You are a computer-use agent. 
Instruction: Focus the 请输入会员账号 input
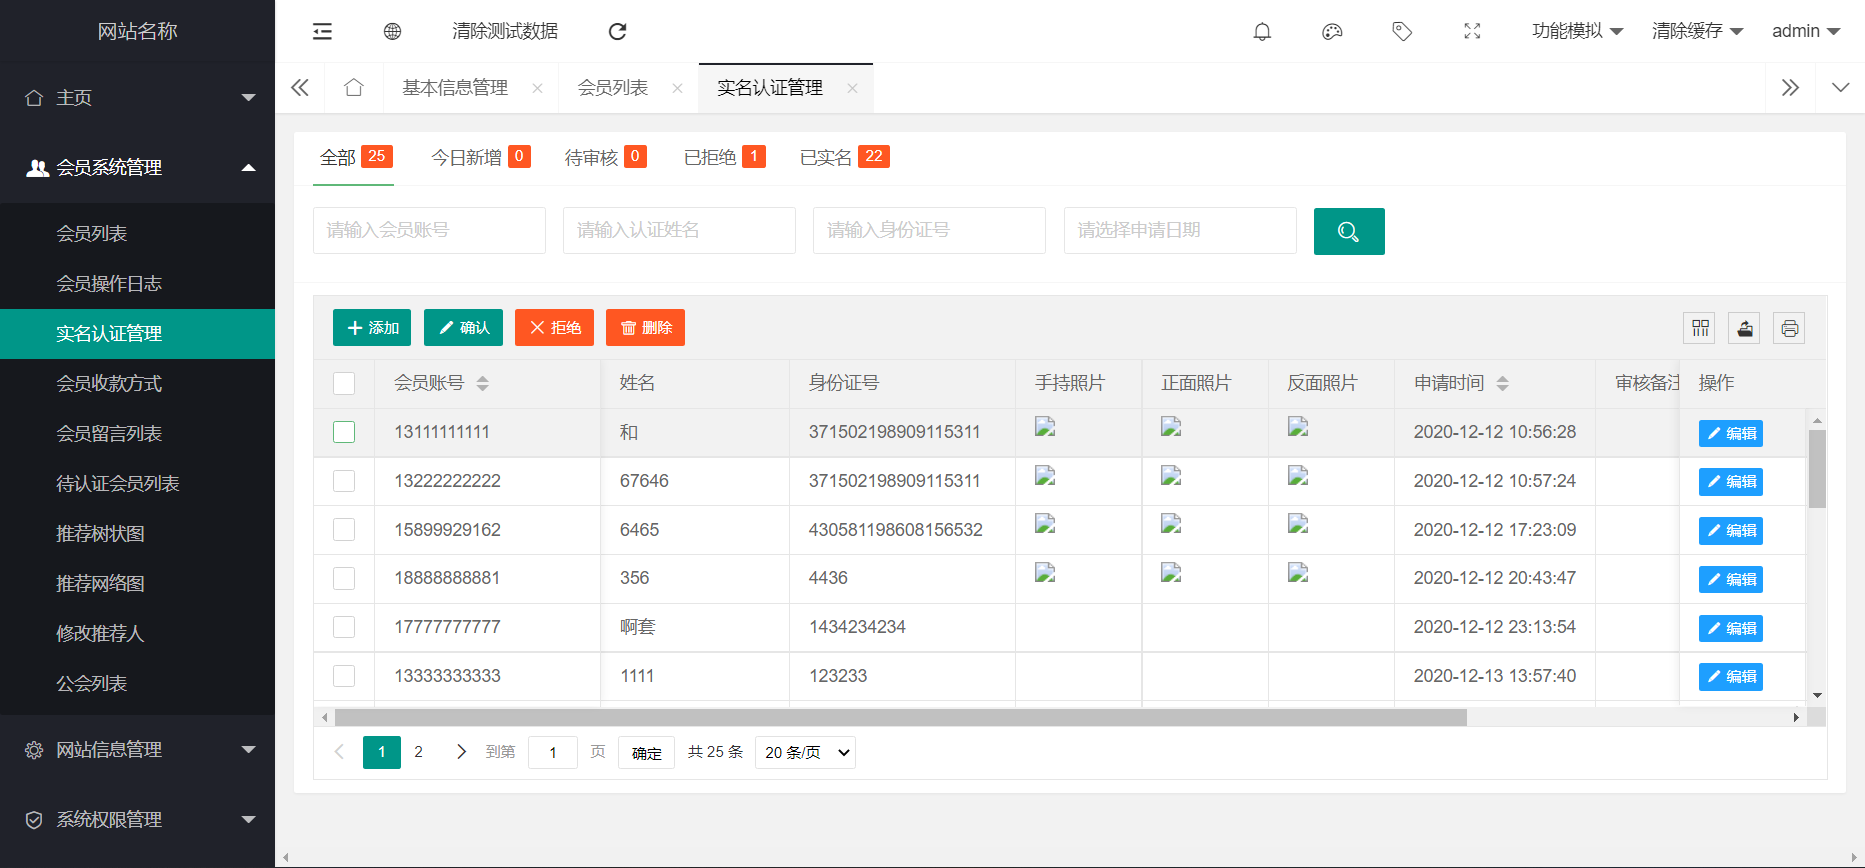pyautogui.click(x=429, y=231)
